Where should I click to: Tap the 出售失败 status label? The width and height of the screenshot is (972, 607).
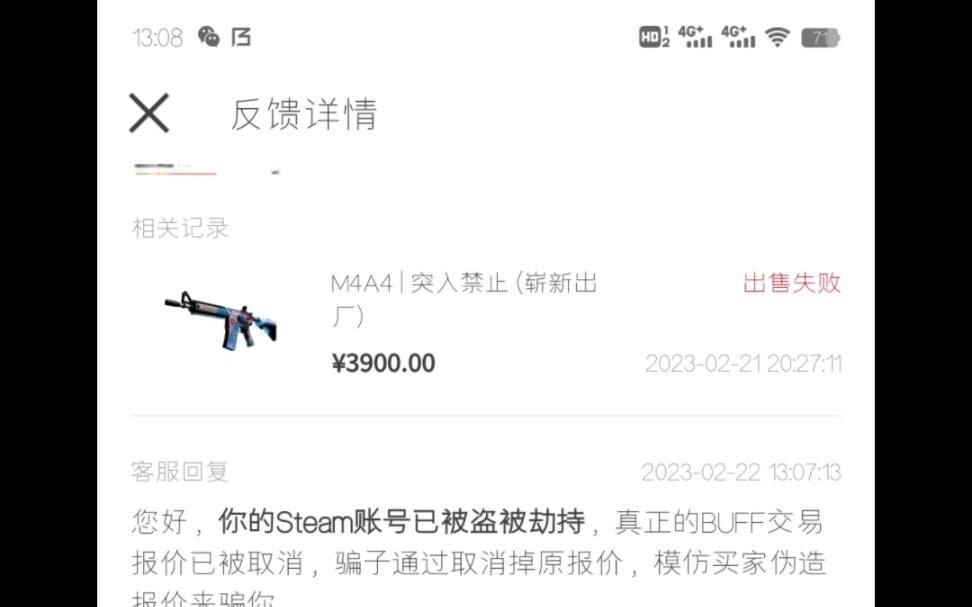(792, 283)
